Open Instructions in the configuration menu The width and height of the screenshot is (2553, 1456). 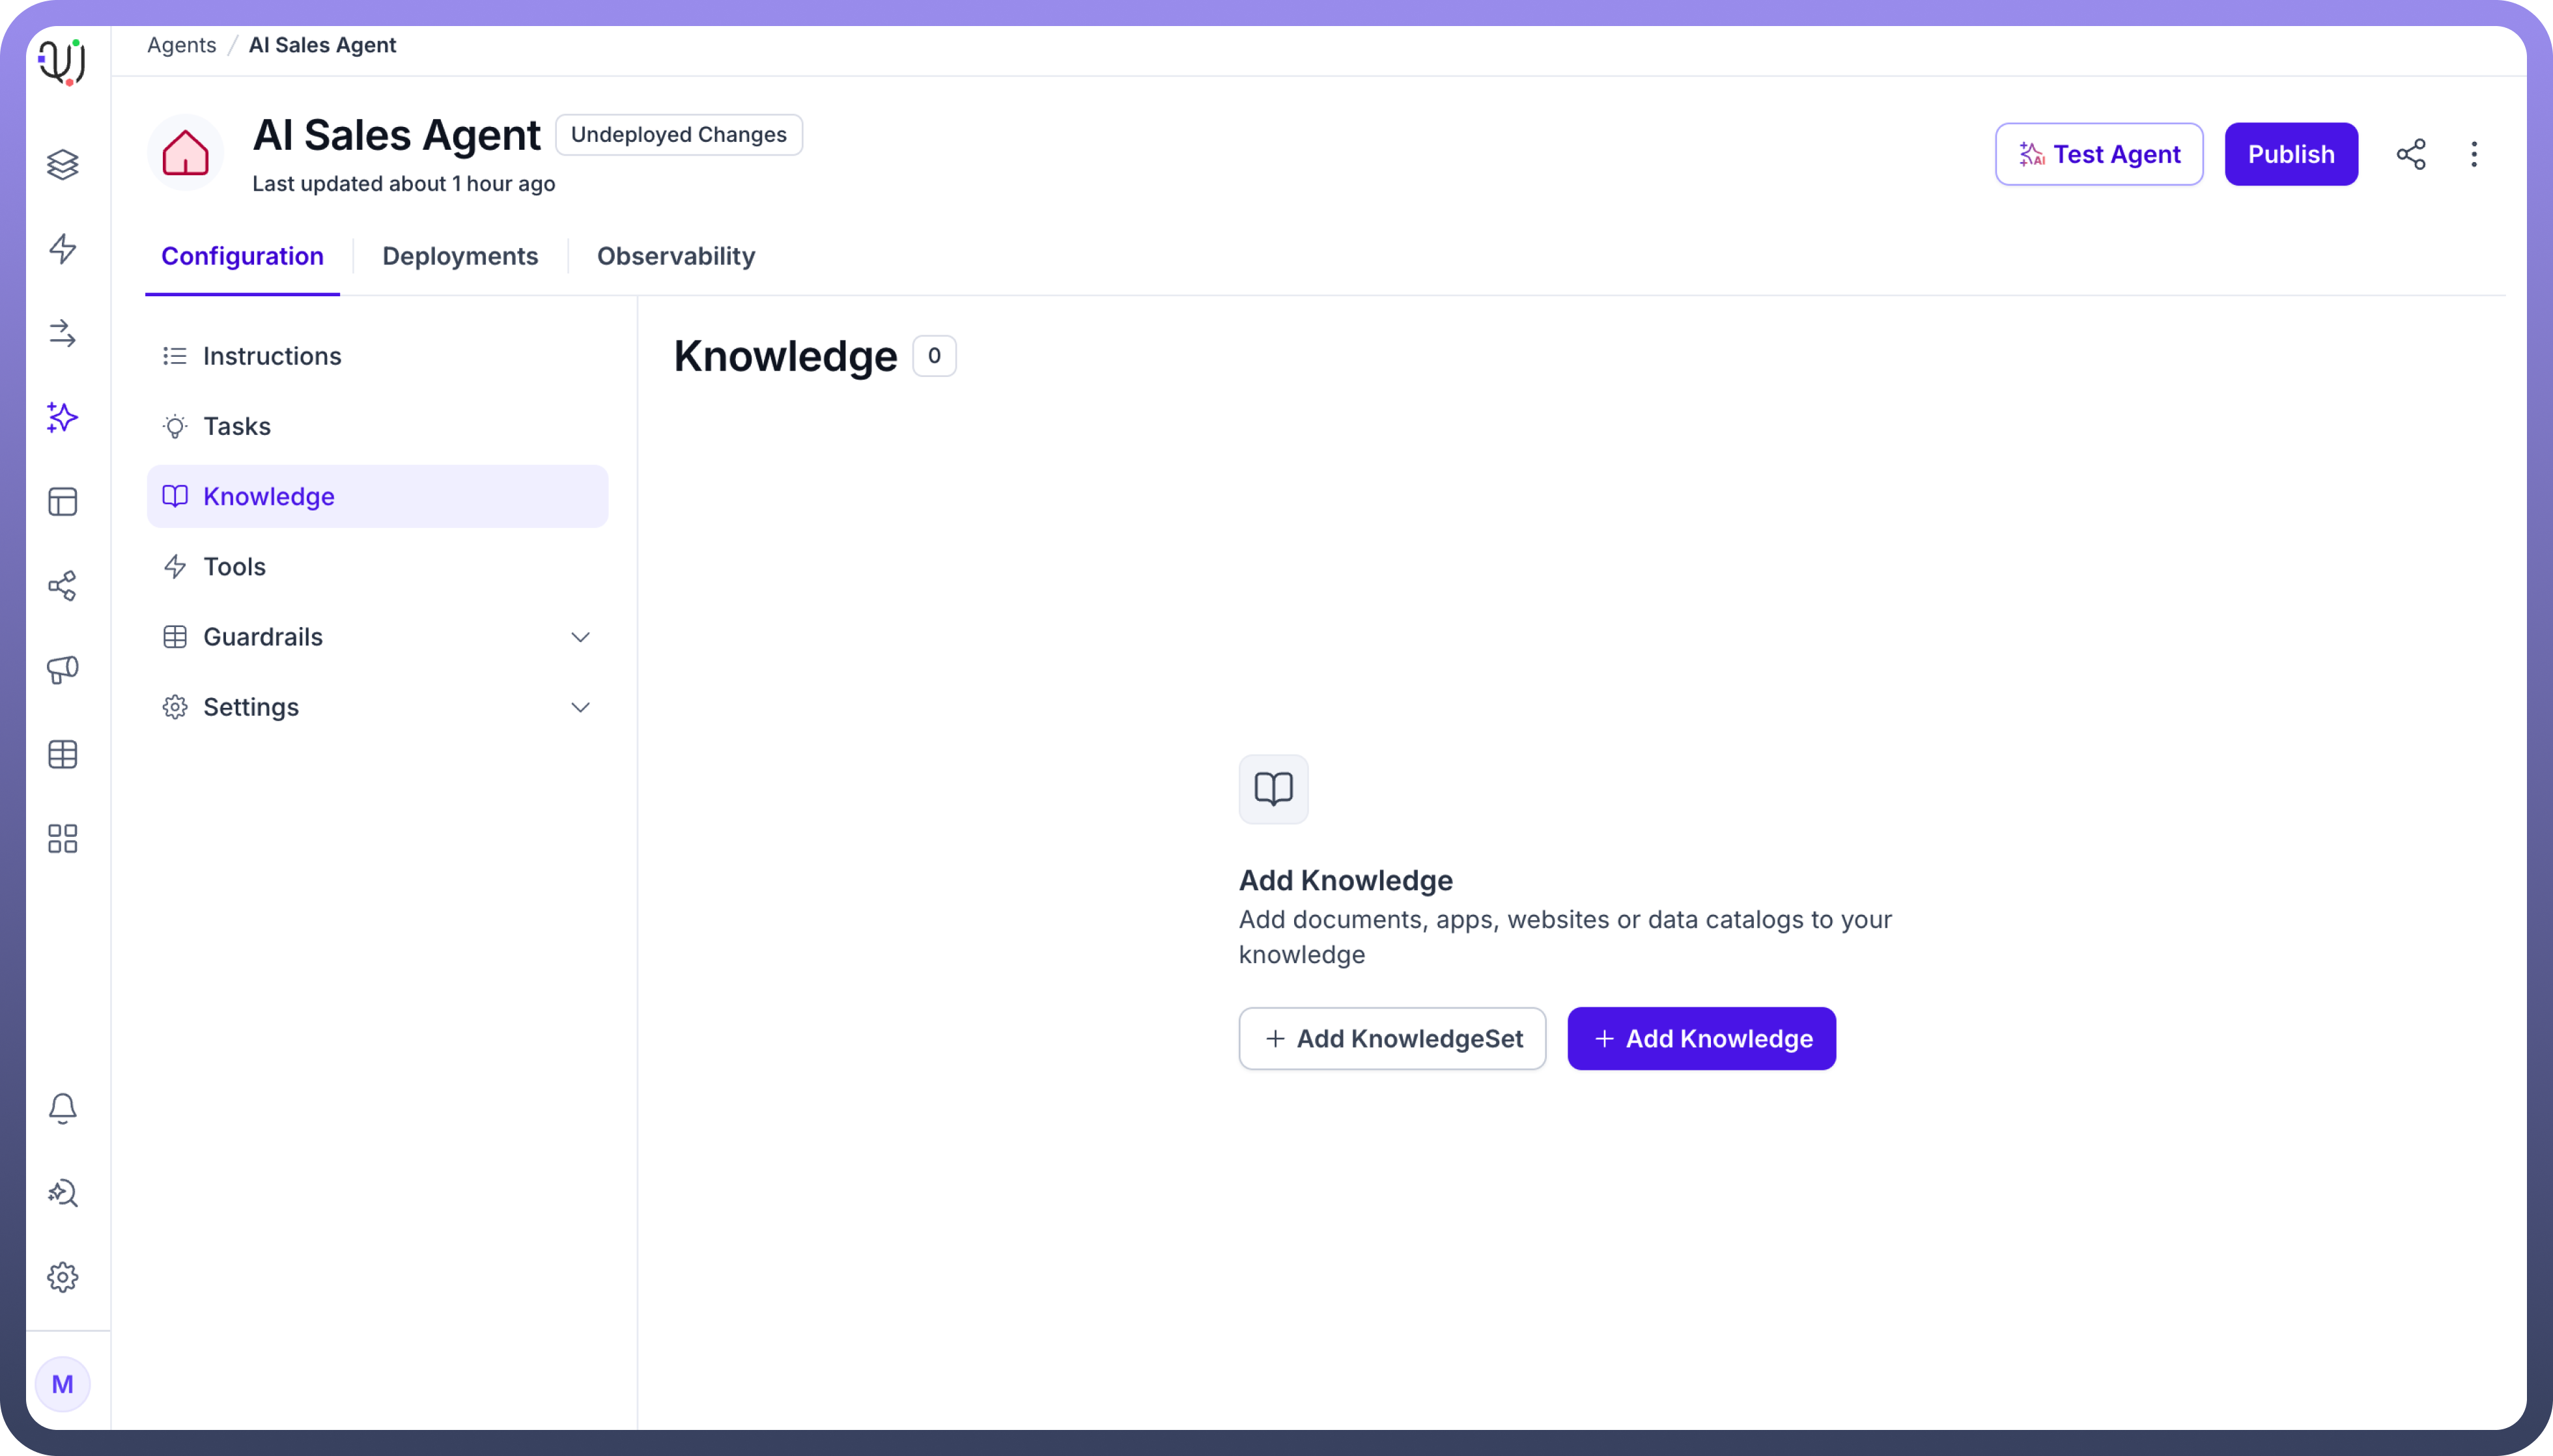pos(272,356)
